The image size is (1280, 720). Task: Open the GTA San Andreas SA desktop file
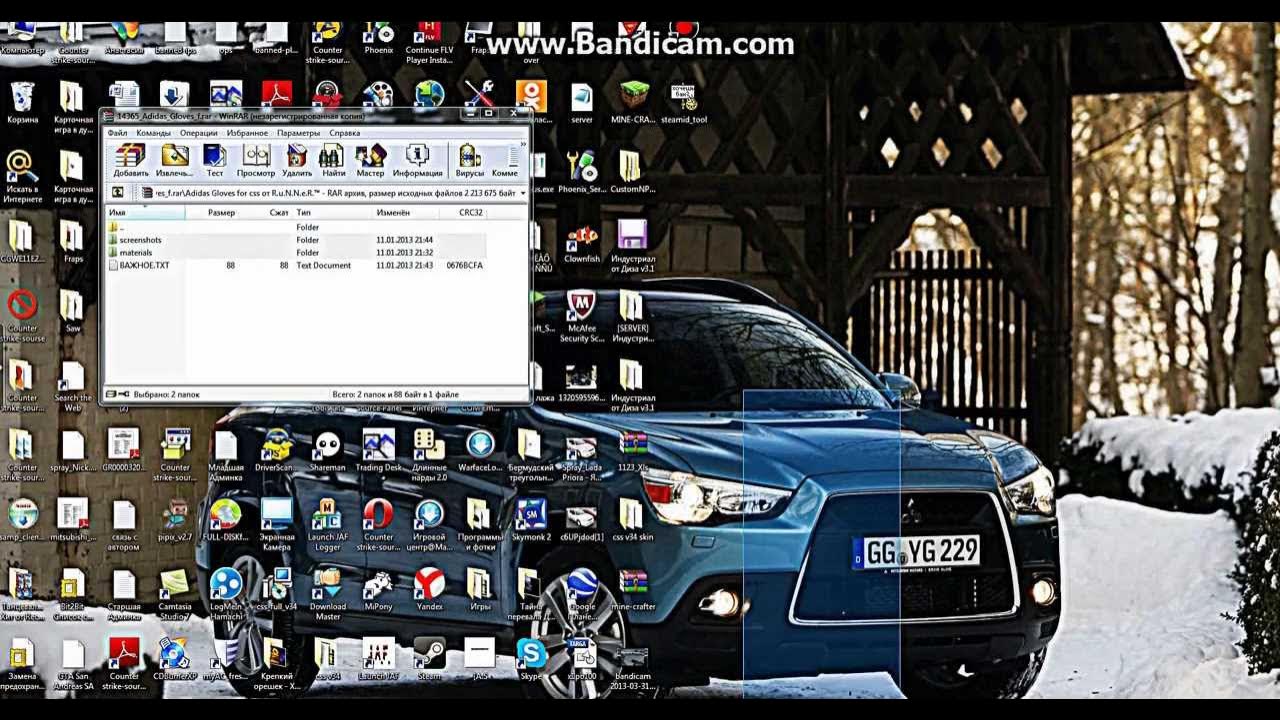72,663
